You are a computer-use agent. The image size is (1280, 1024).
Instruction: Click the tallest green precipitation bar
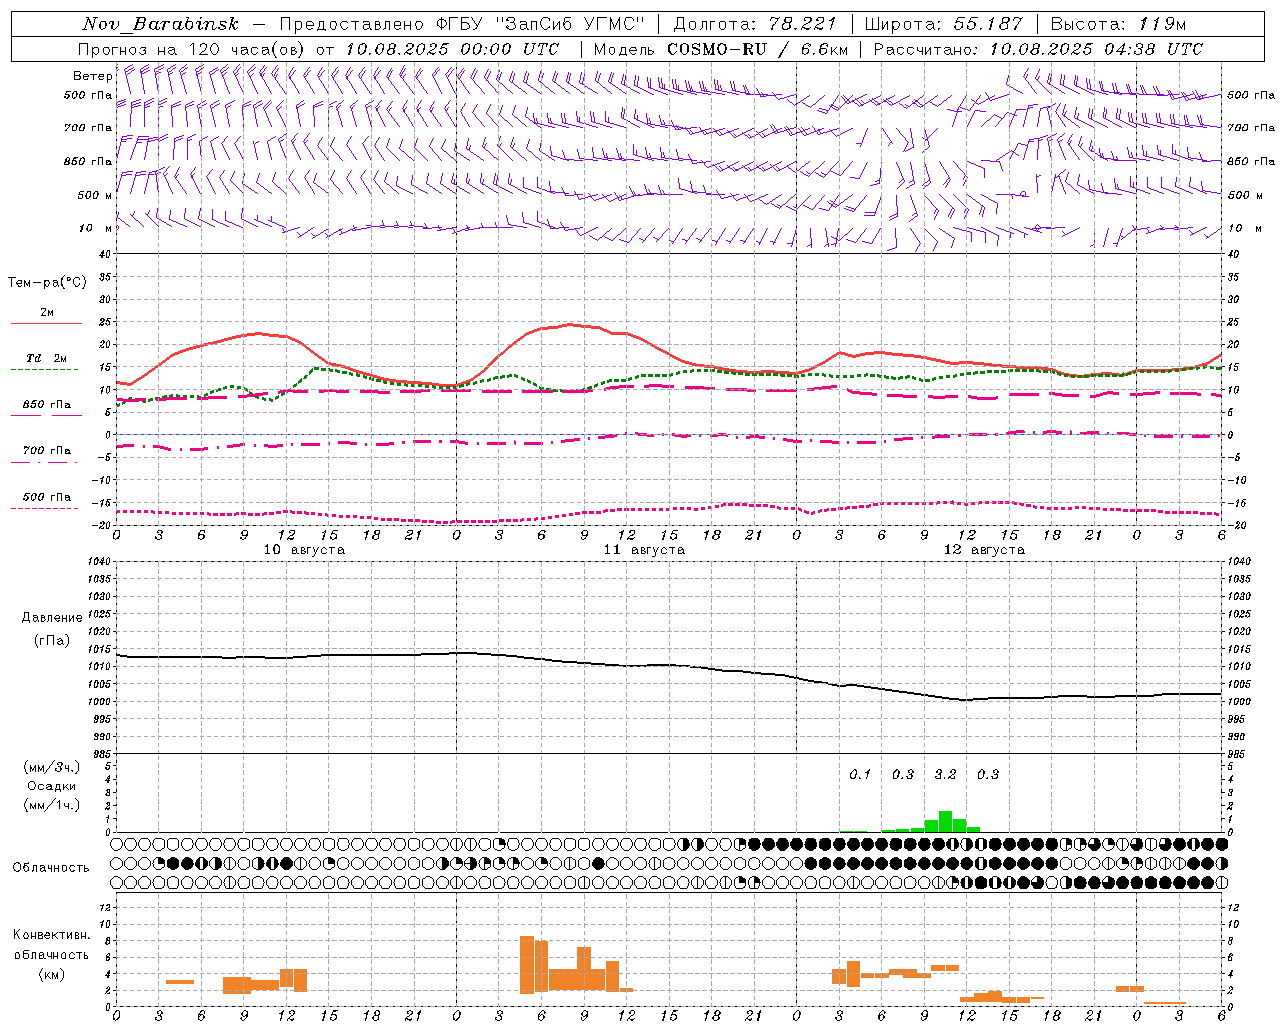[x=945, y=821]
